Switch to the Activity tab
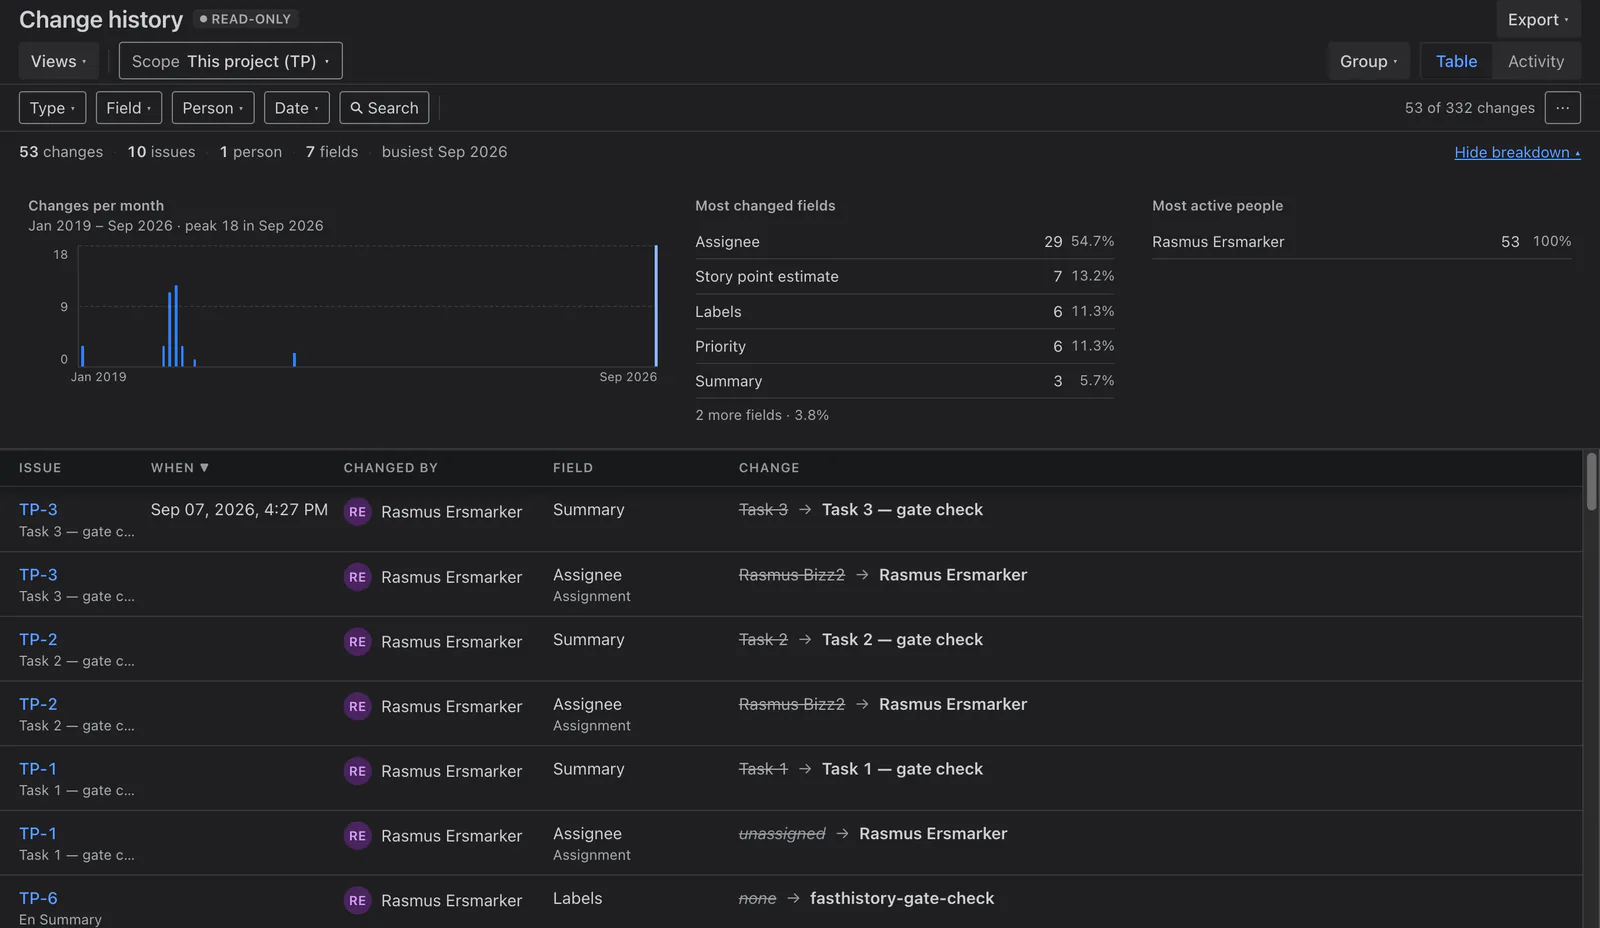Screen dimensions: 1600x928 [x=1536, y=61]
